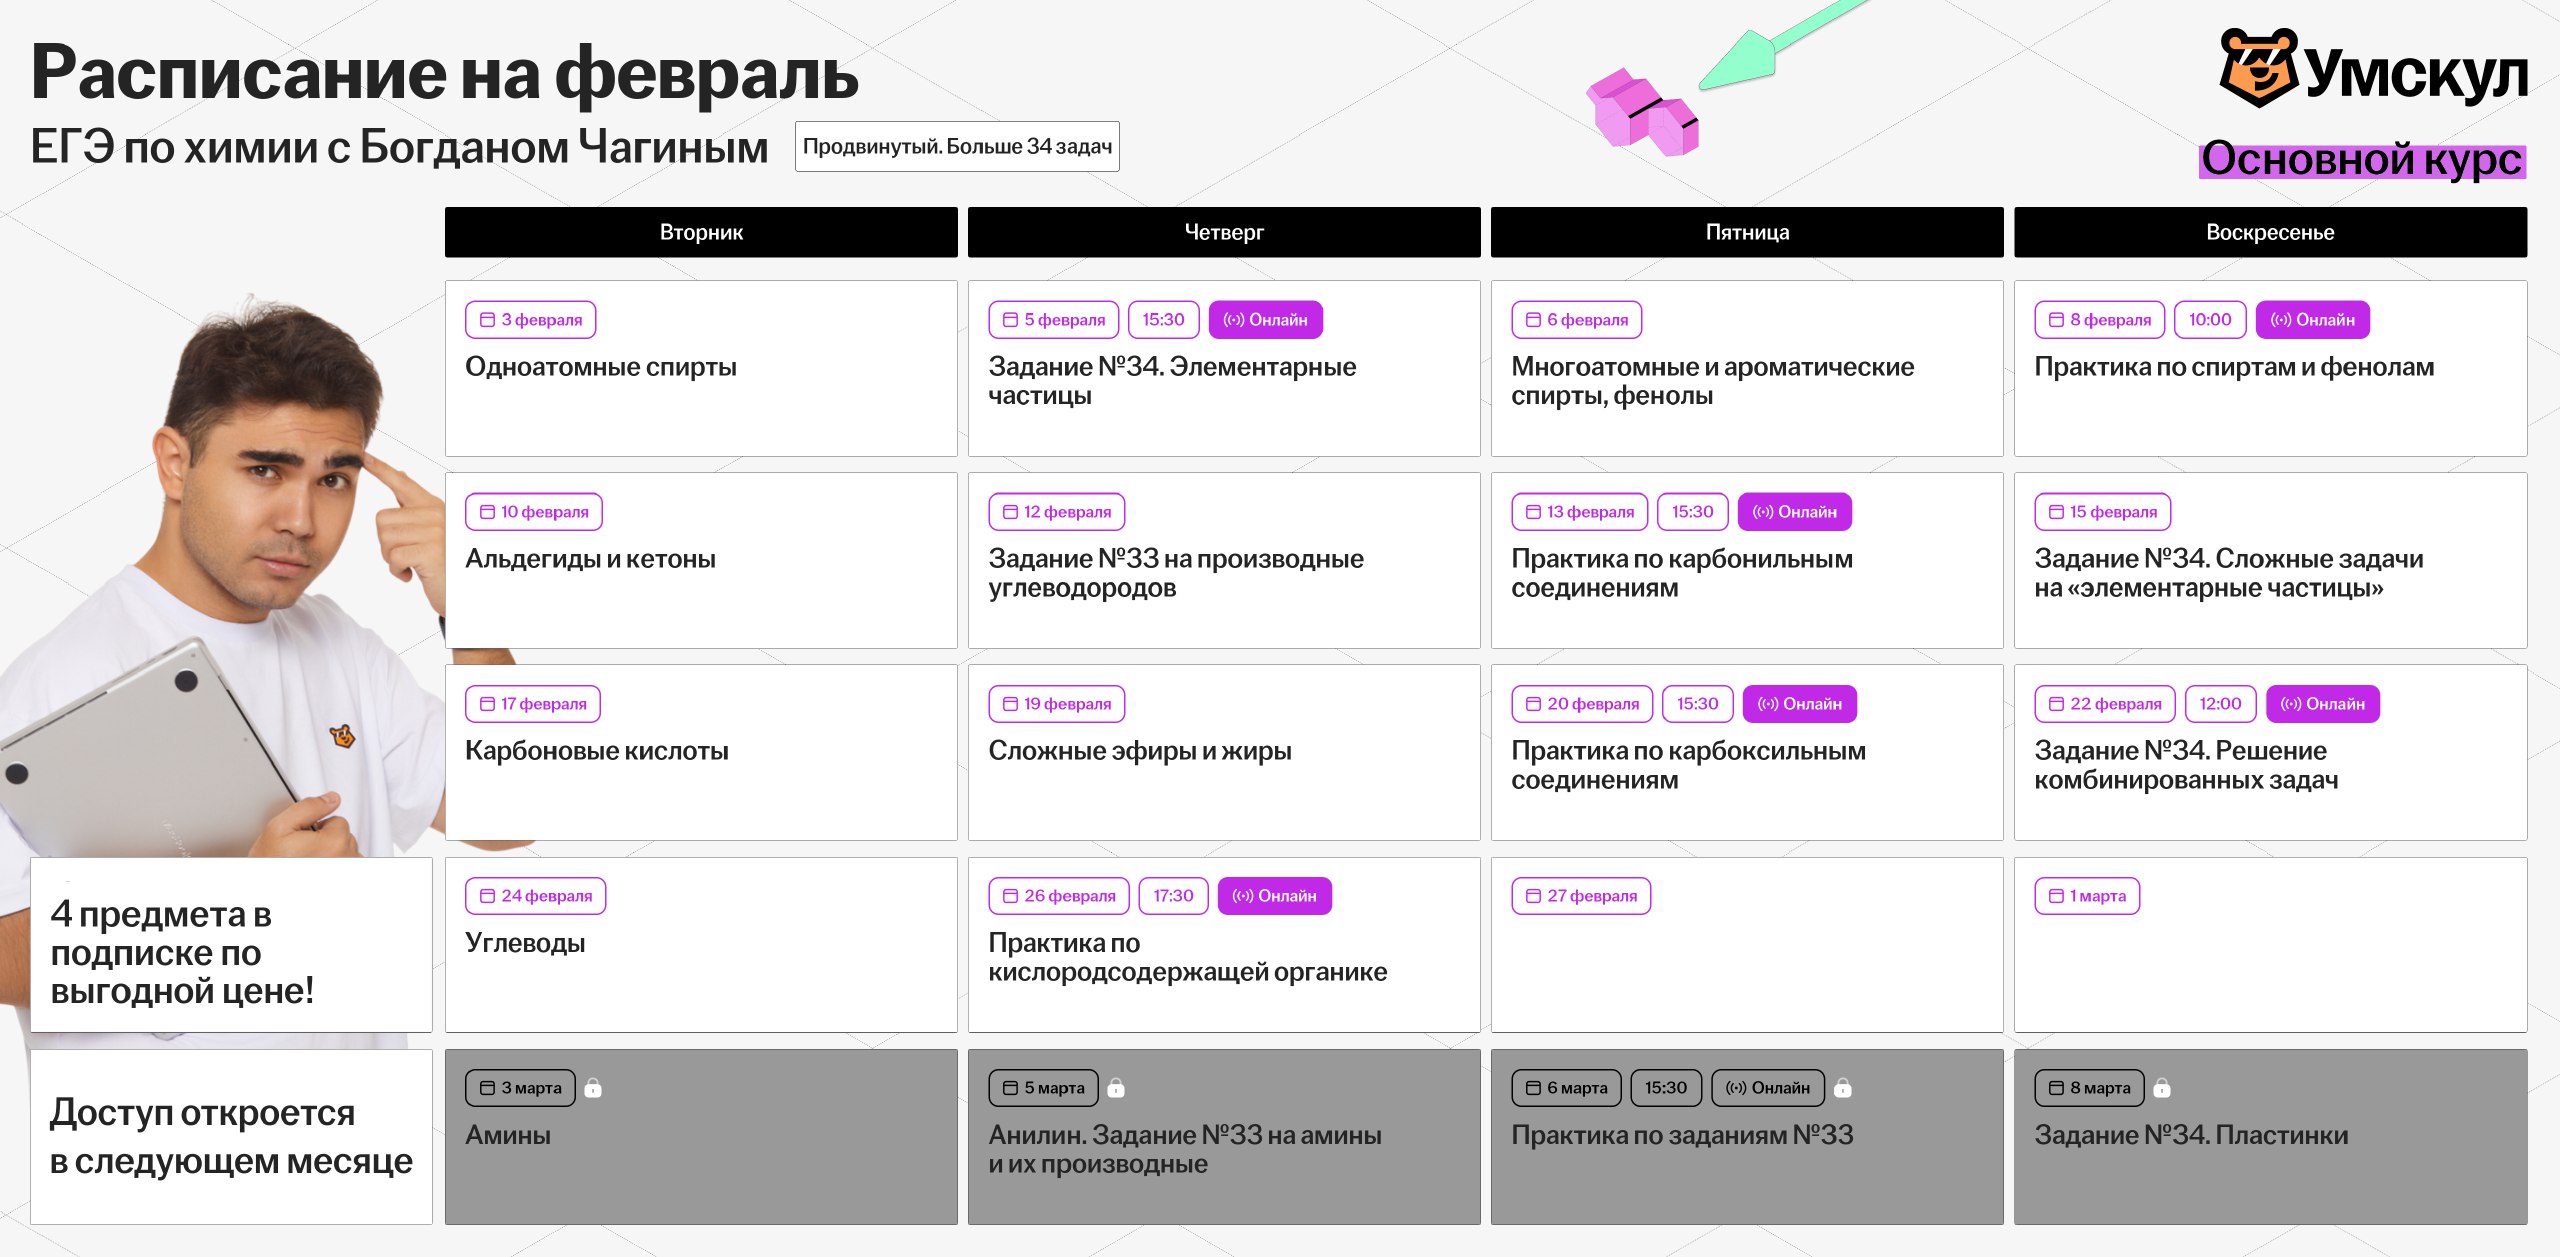The height and width of the screenshot is (1257, 2560).
Task: Click the Продвинутый. Больше 34 задач tag
Action: pyautogui.click(x=957, y=147)
